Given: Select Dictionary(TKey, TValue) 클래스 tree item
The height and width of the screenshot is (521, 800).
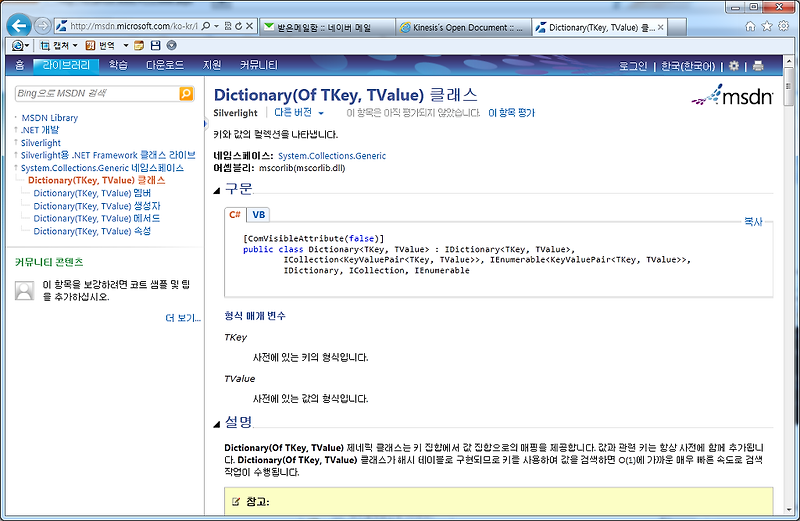Looking at the screenshot, I should coord(96,180).
